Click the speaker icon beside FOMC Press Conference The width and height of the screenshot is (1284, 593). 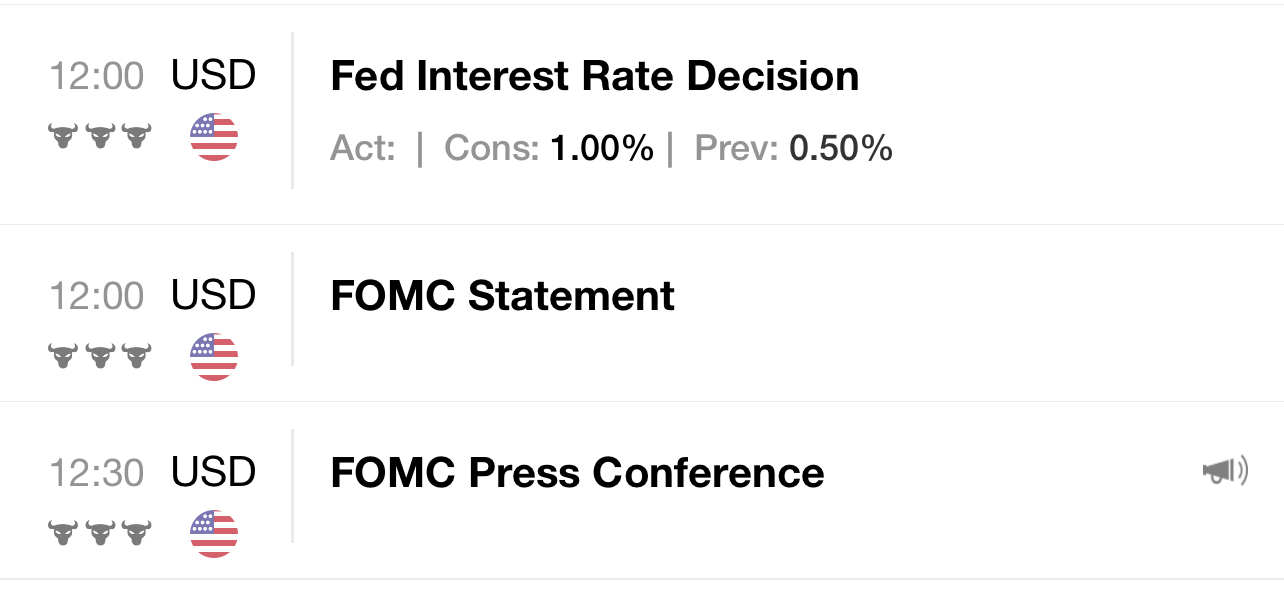click(x=1225, y=471)
